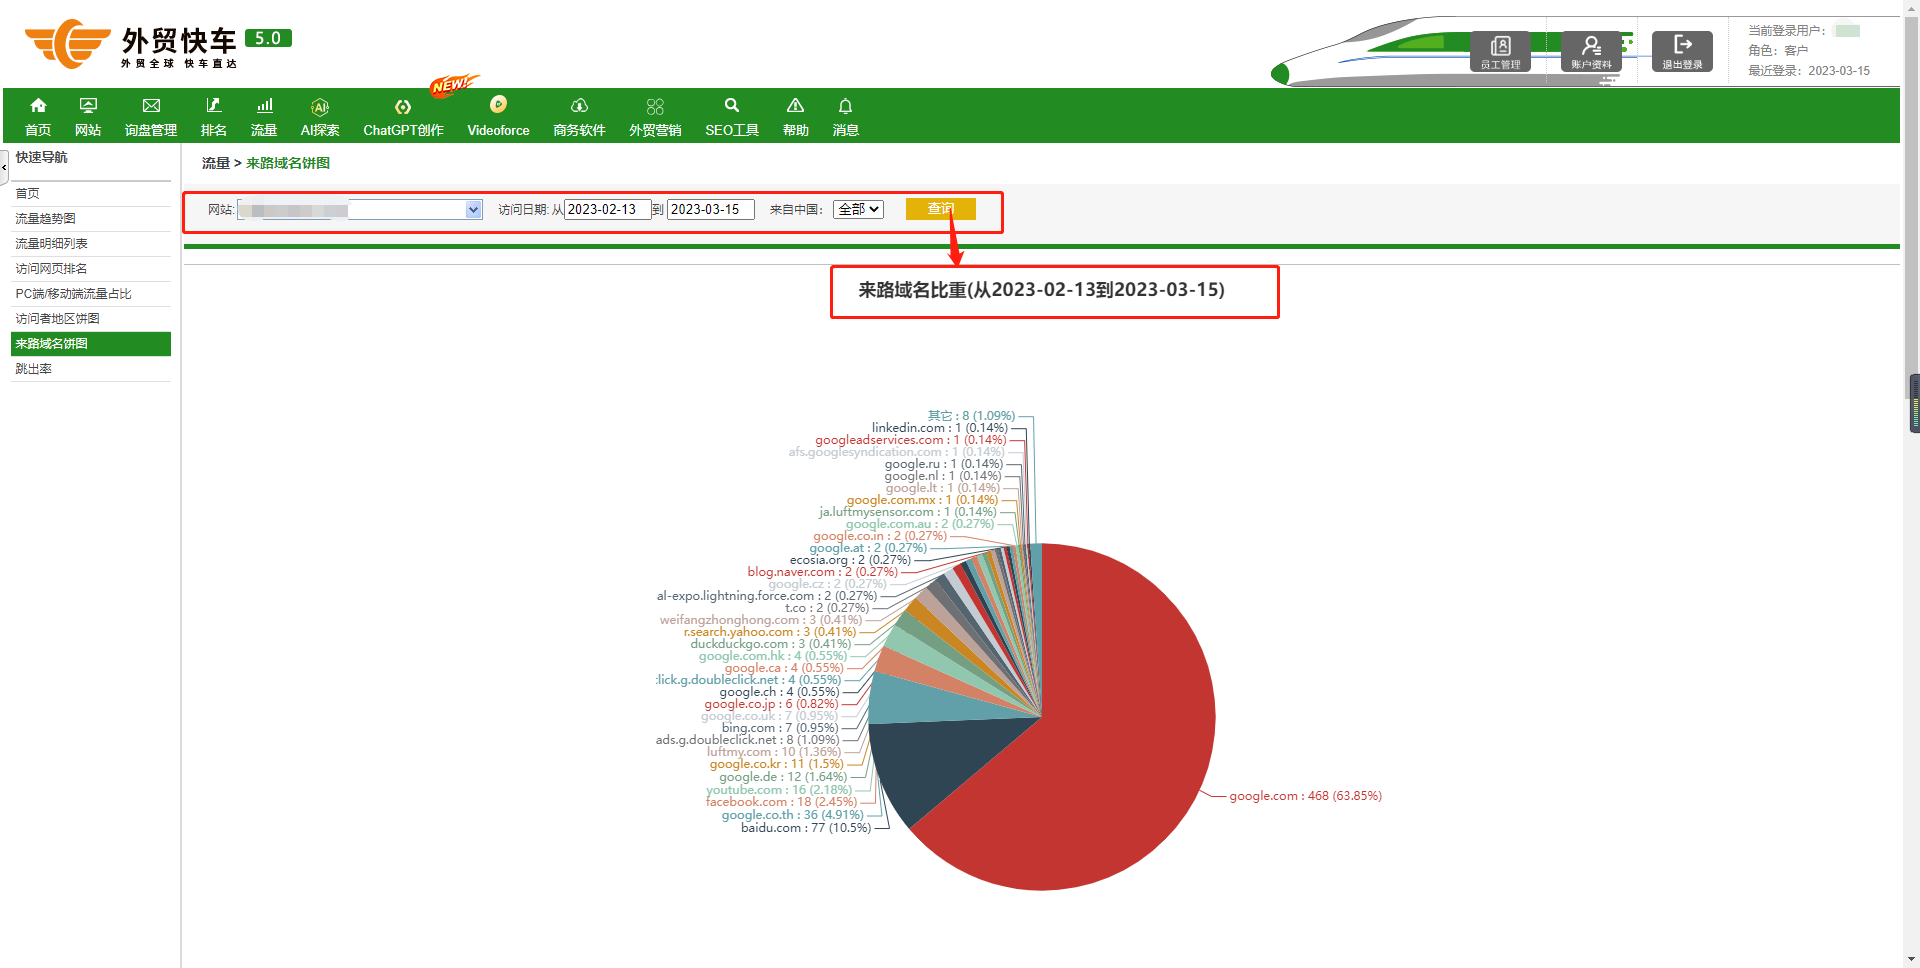This screenshot has height=968, width=1920.
Task: Click the 流量 breadcrumb link
Action: 216,163
